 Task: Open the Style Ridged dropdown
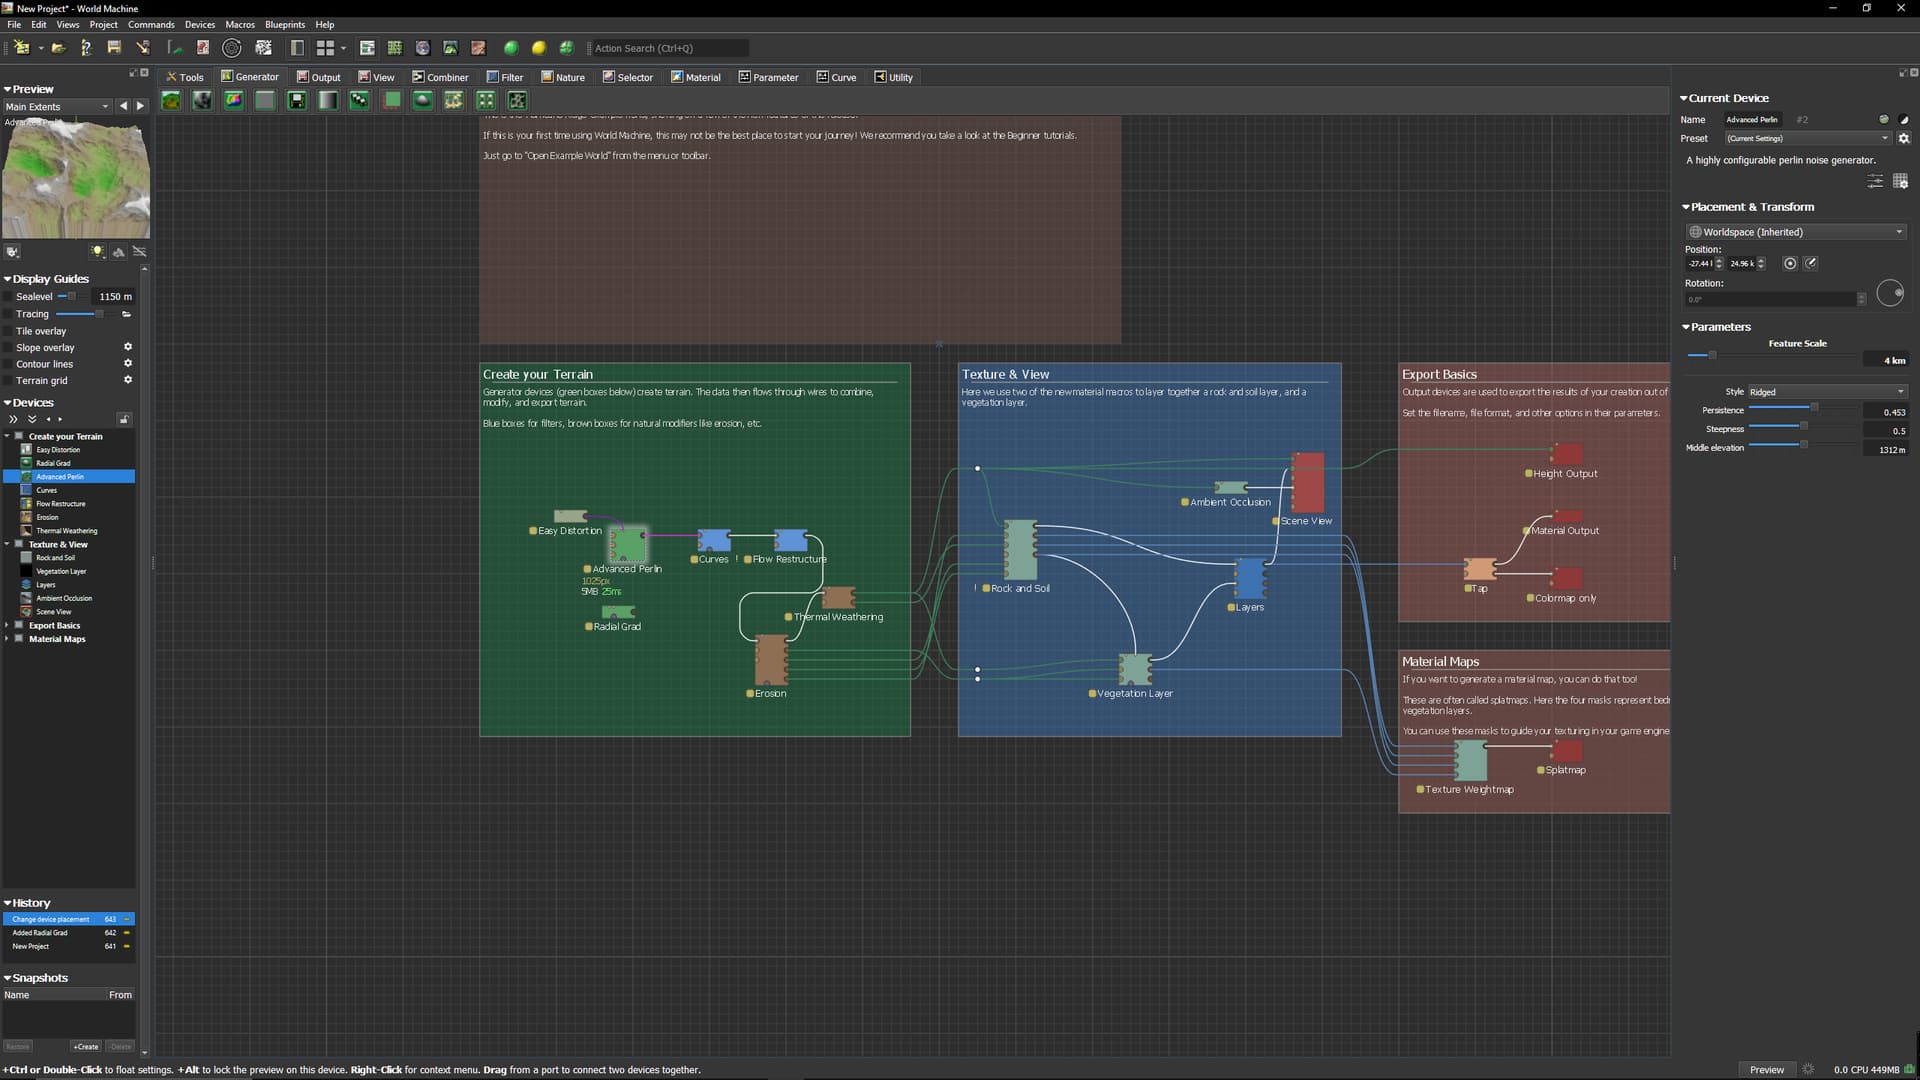point(1826,392)
